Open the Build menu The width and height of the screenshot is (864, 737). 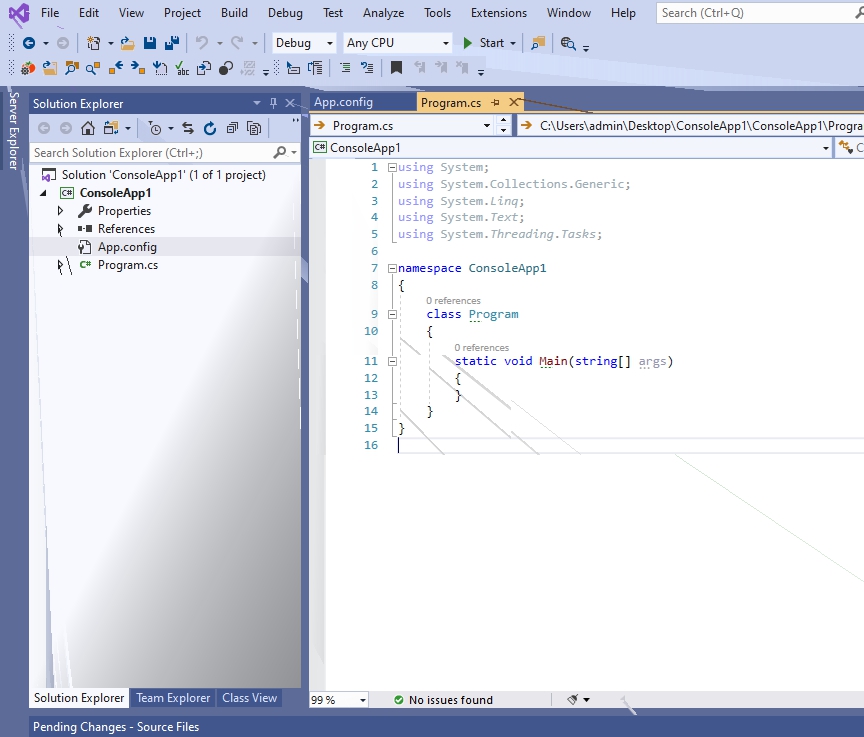pos(234,13)
